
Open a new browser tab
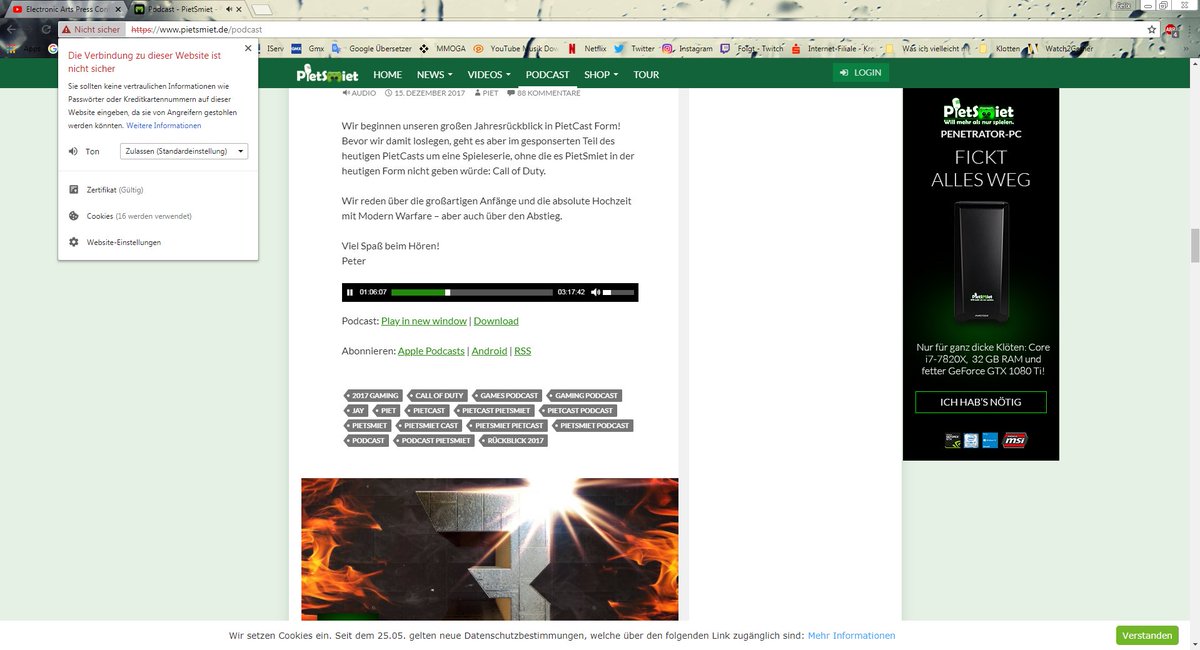[264, 10]
